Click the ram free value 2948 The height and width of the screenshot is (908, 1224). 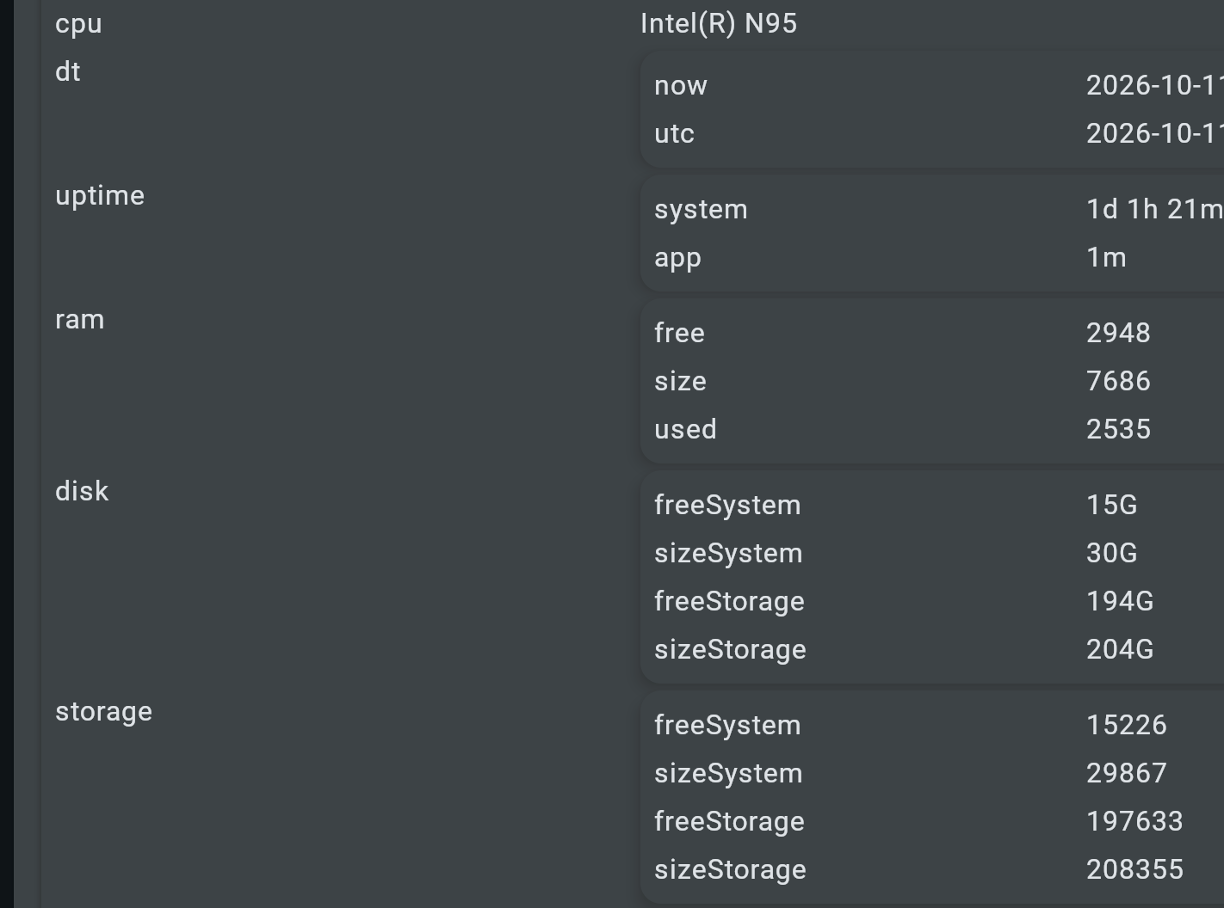tap(1118, 333)
